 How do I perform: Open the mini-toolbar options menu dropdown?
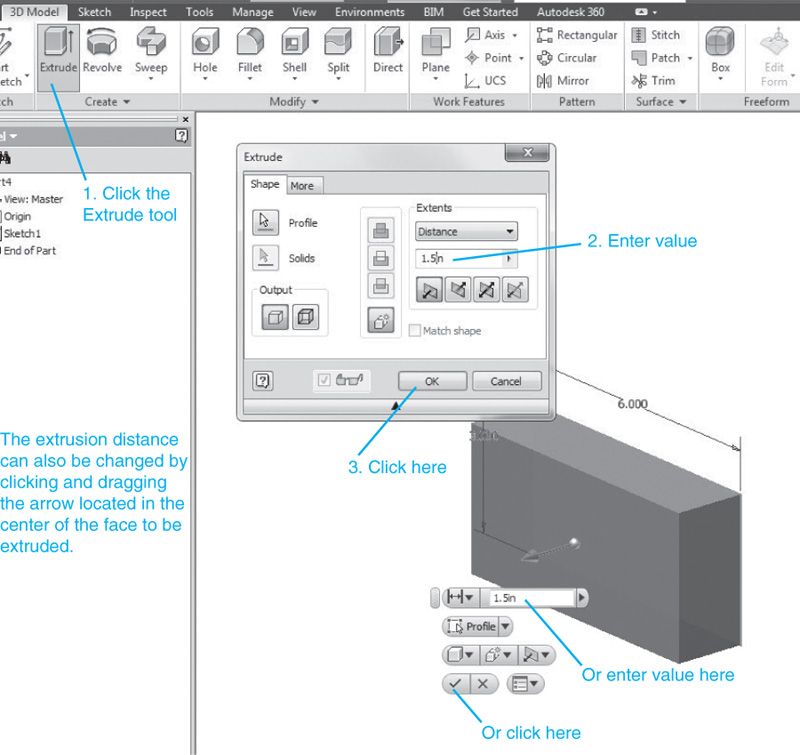[526, 684]
